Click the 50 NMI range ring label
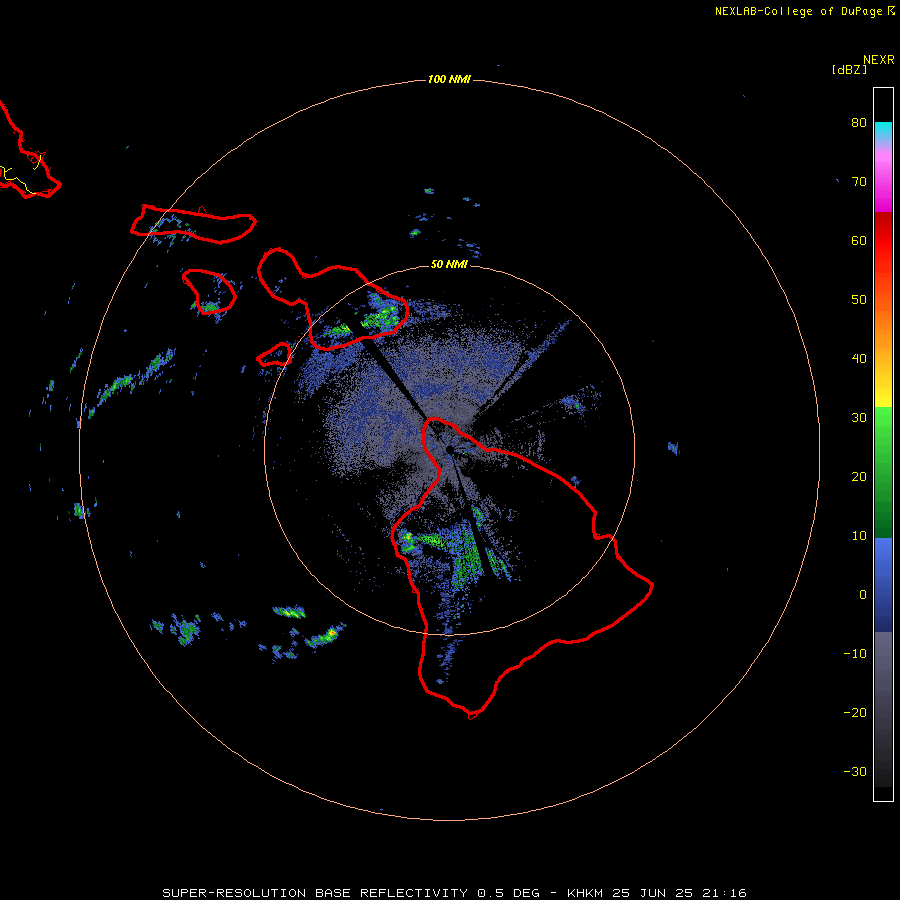Viewport: 900px width, 900px height. point(449,264)
